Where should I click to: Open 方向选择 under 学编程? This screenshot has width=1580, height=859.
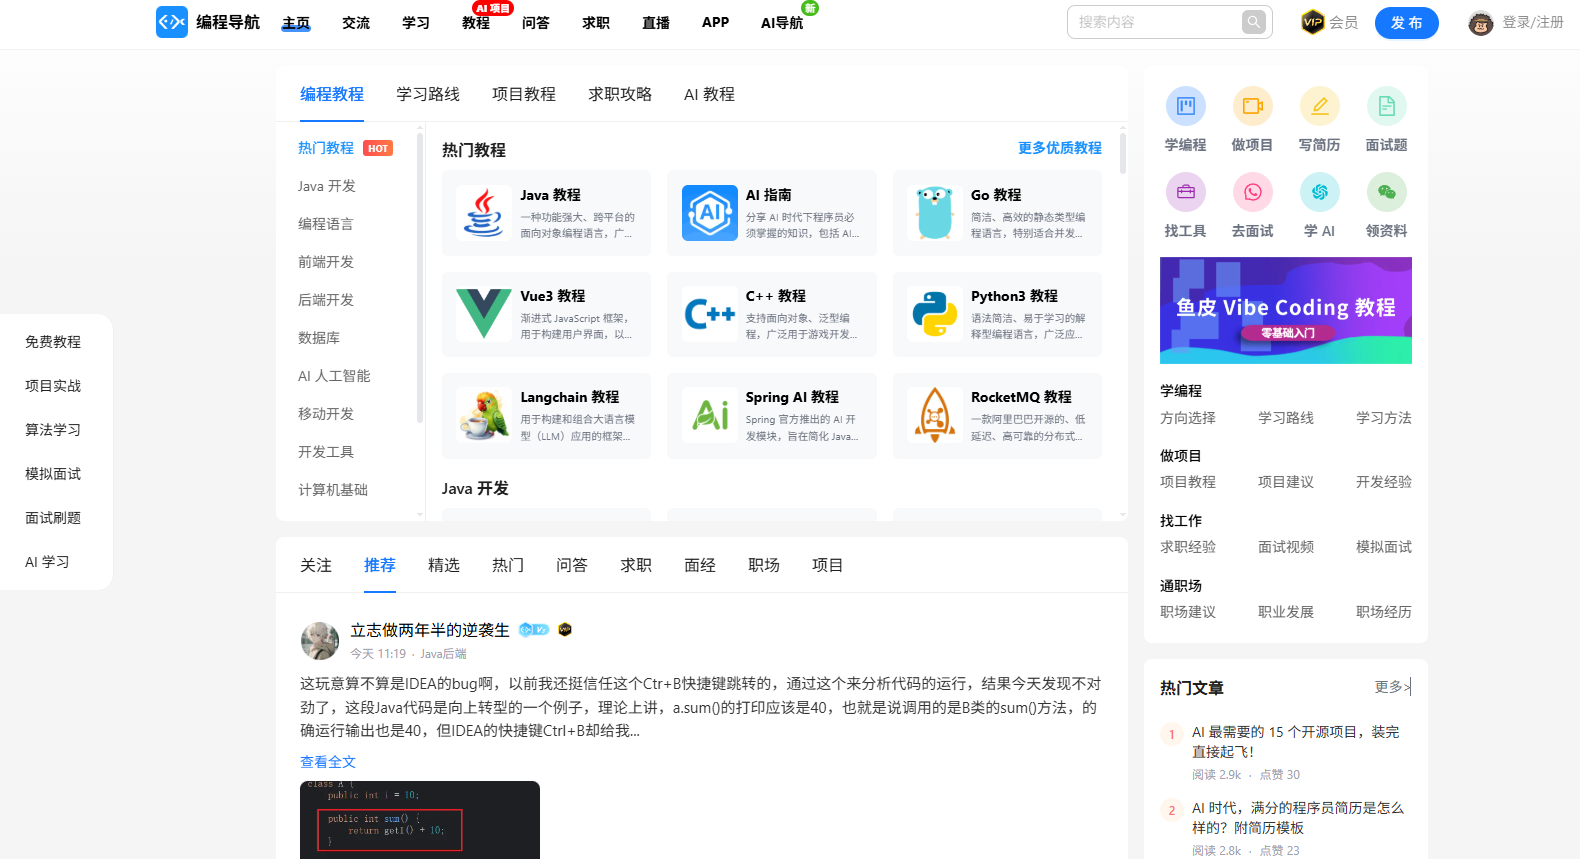[1188, 418]
